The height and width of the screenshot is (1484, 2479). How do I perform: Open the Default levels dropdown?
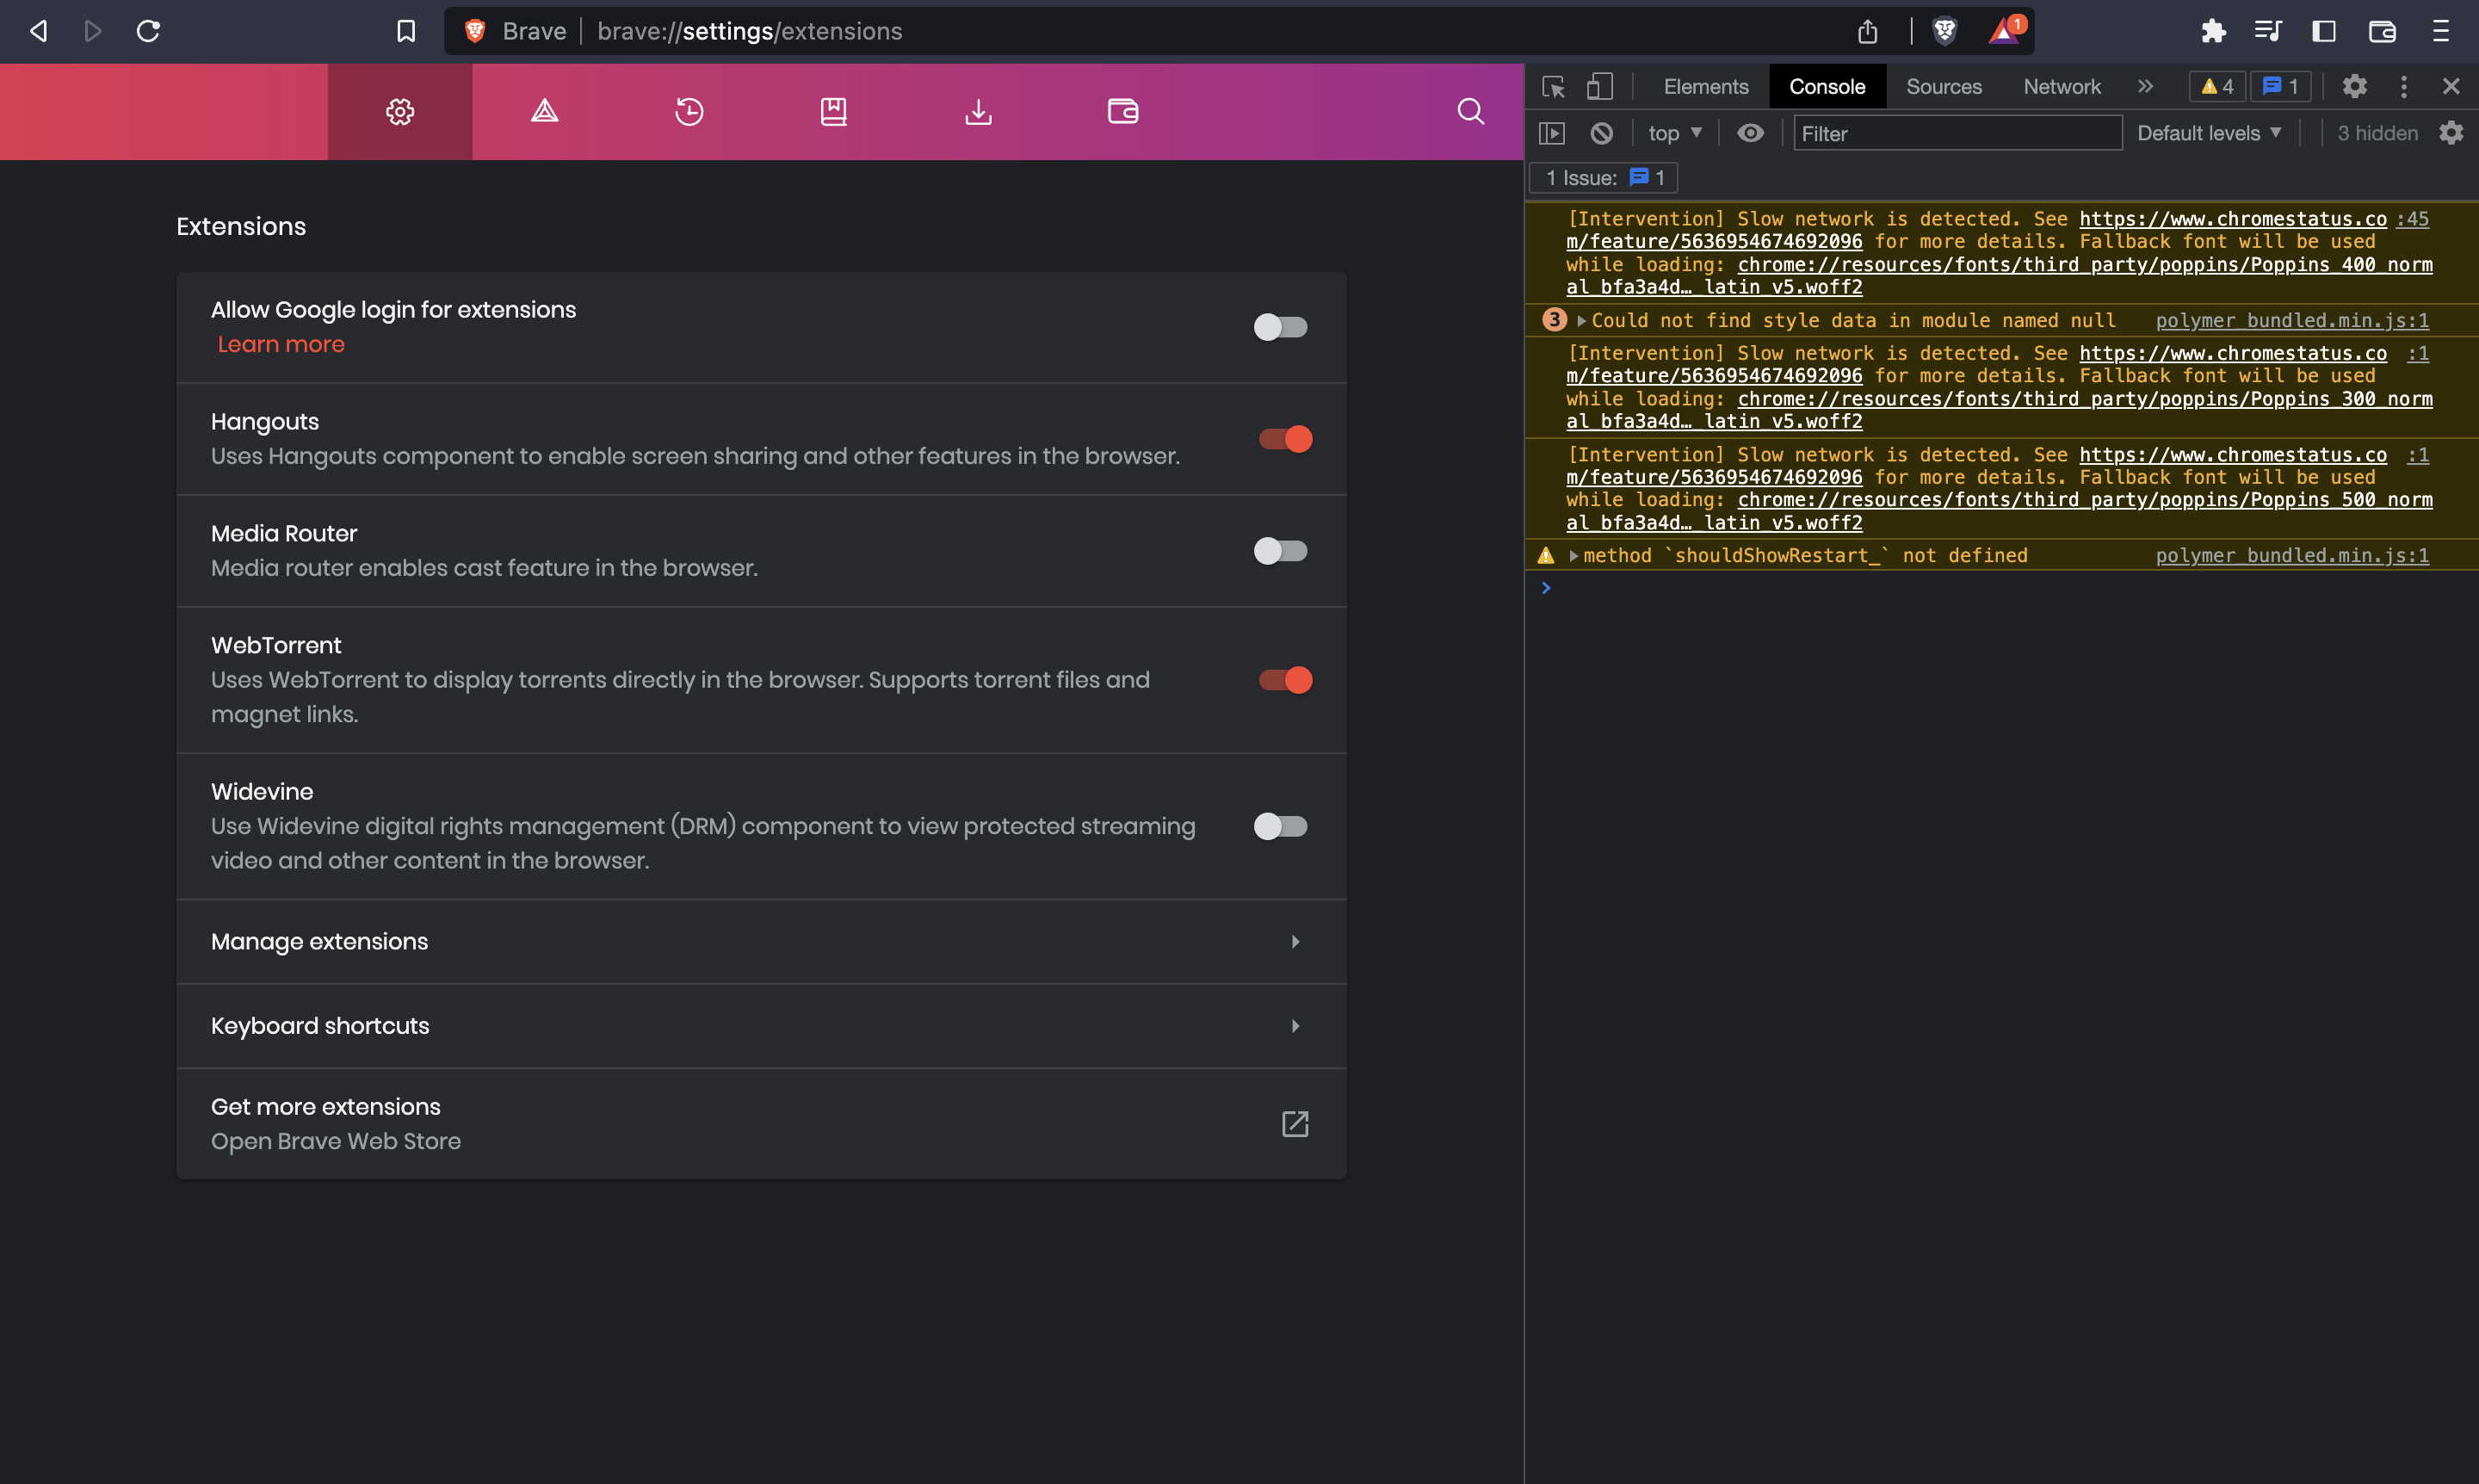click(2208, 132)
